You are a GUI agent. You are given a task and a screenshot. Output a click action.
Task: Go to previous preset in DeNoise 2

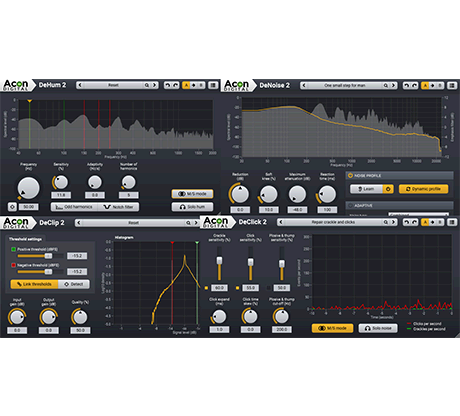click(304, 86)
